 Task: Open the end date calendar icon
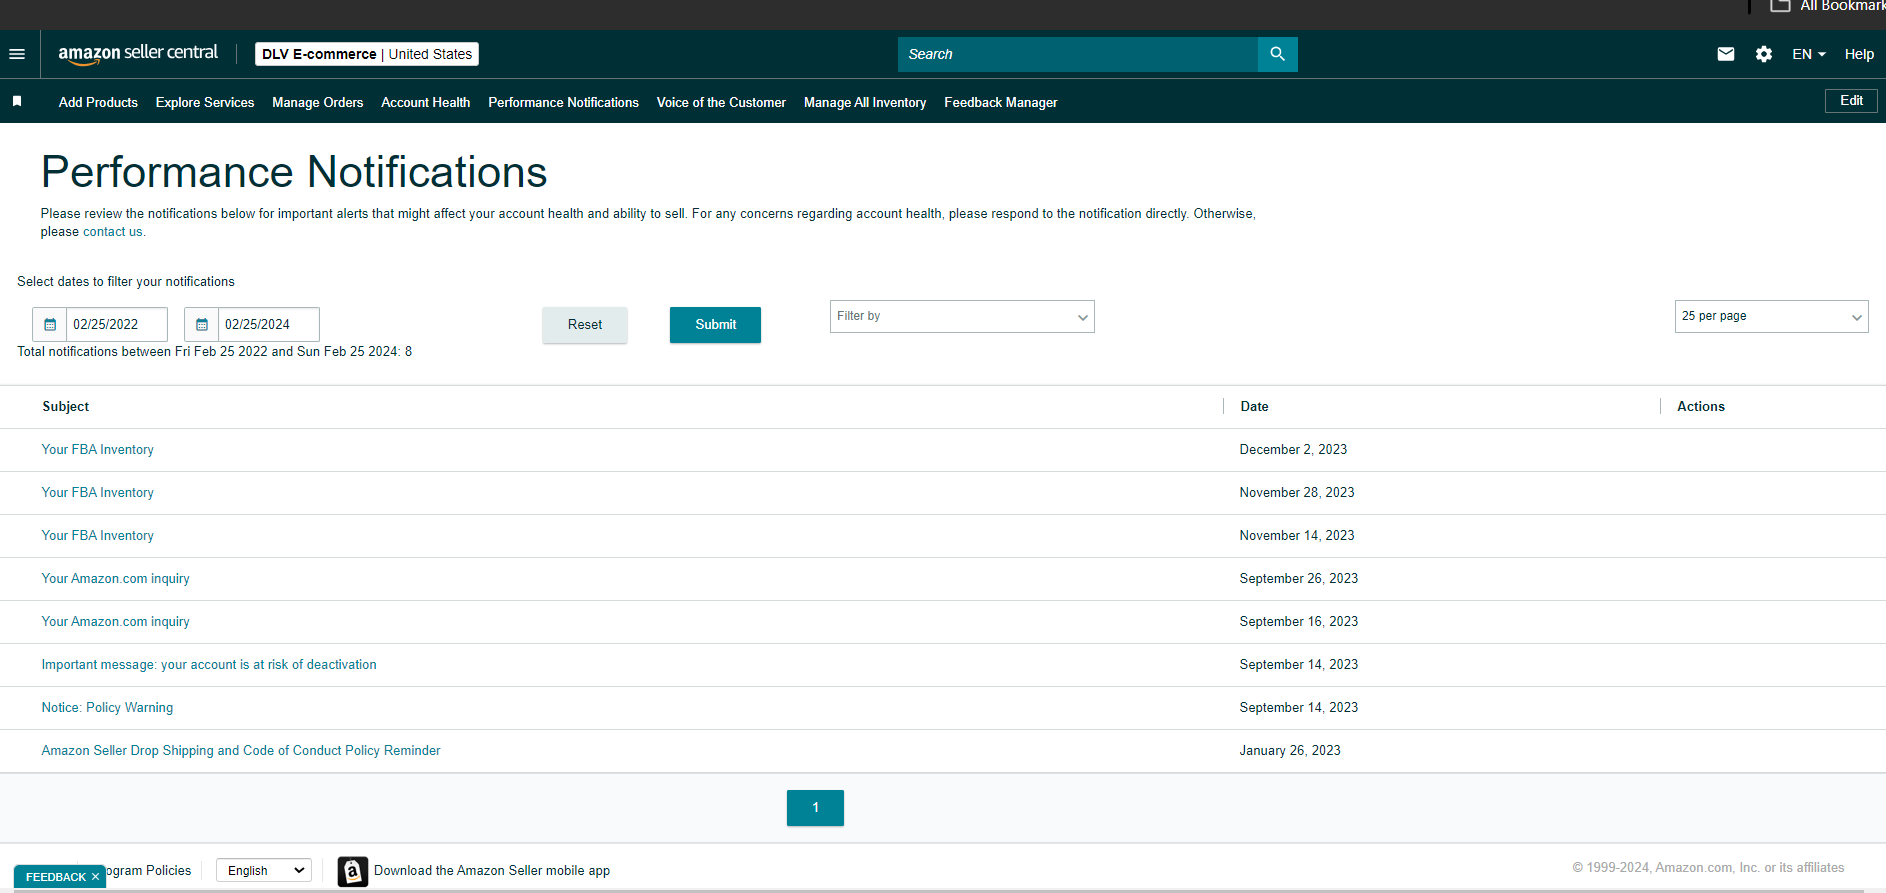(201, 324)
